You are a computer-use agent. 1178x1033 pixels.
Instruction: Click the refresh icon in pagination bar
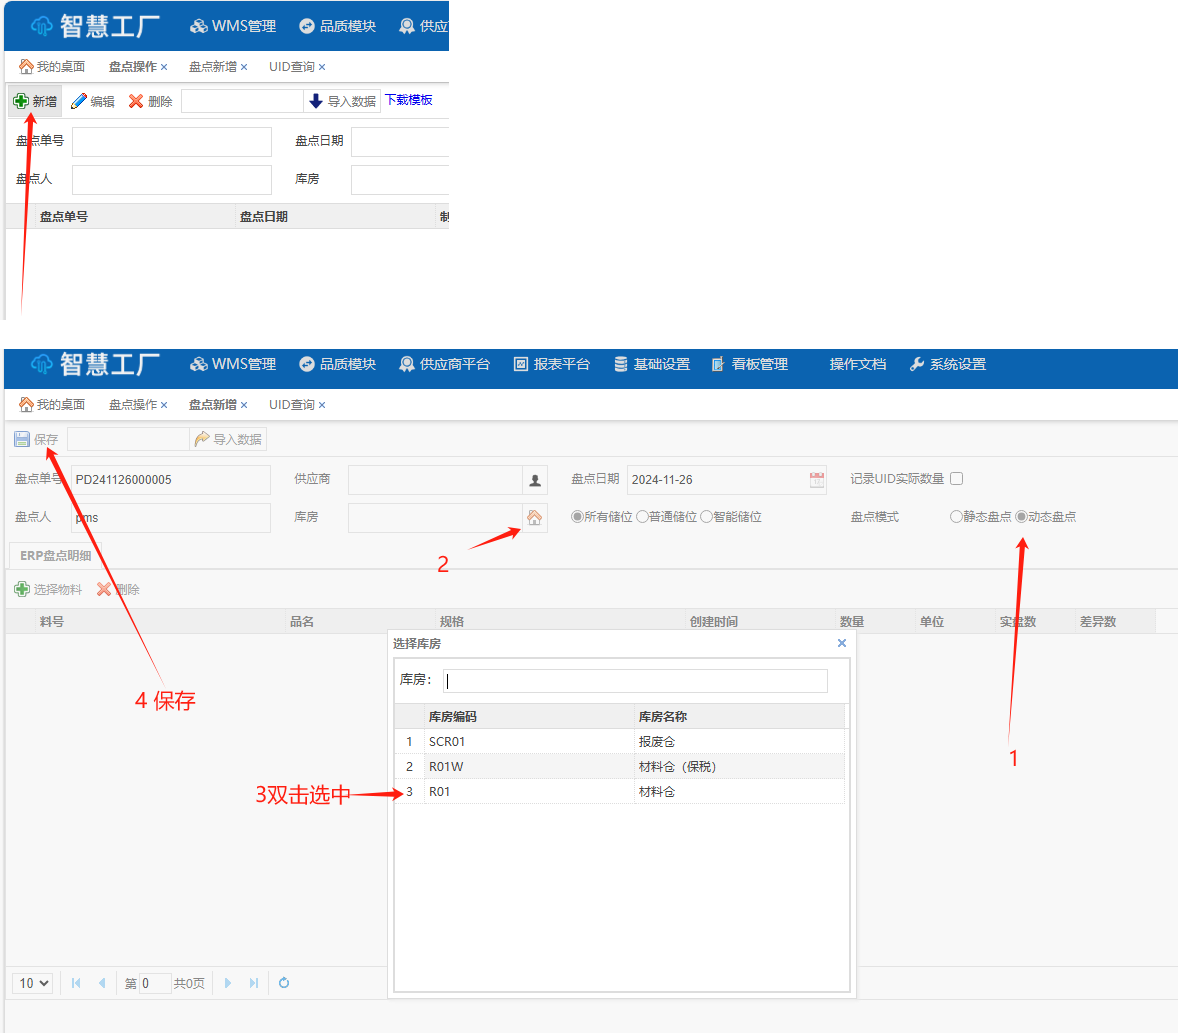tap(284, 983)
